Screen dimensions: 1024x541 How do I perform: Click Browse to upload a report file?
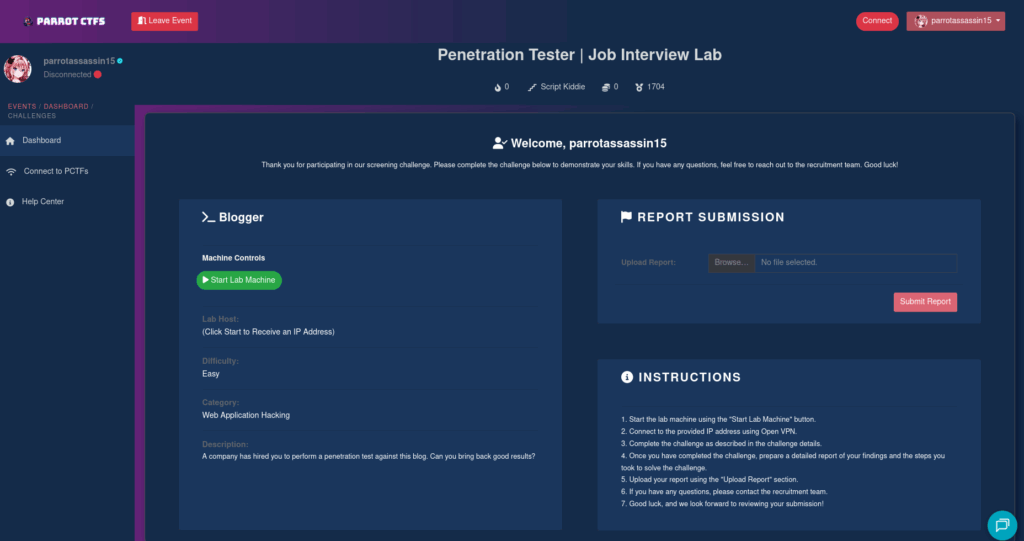(731, 263)
